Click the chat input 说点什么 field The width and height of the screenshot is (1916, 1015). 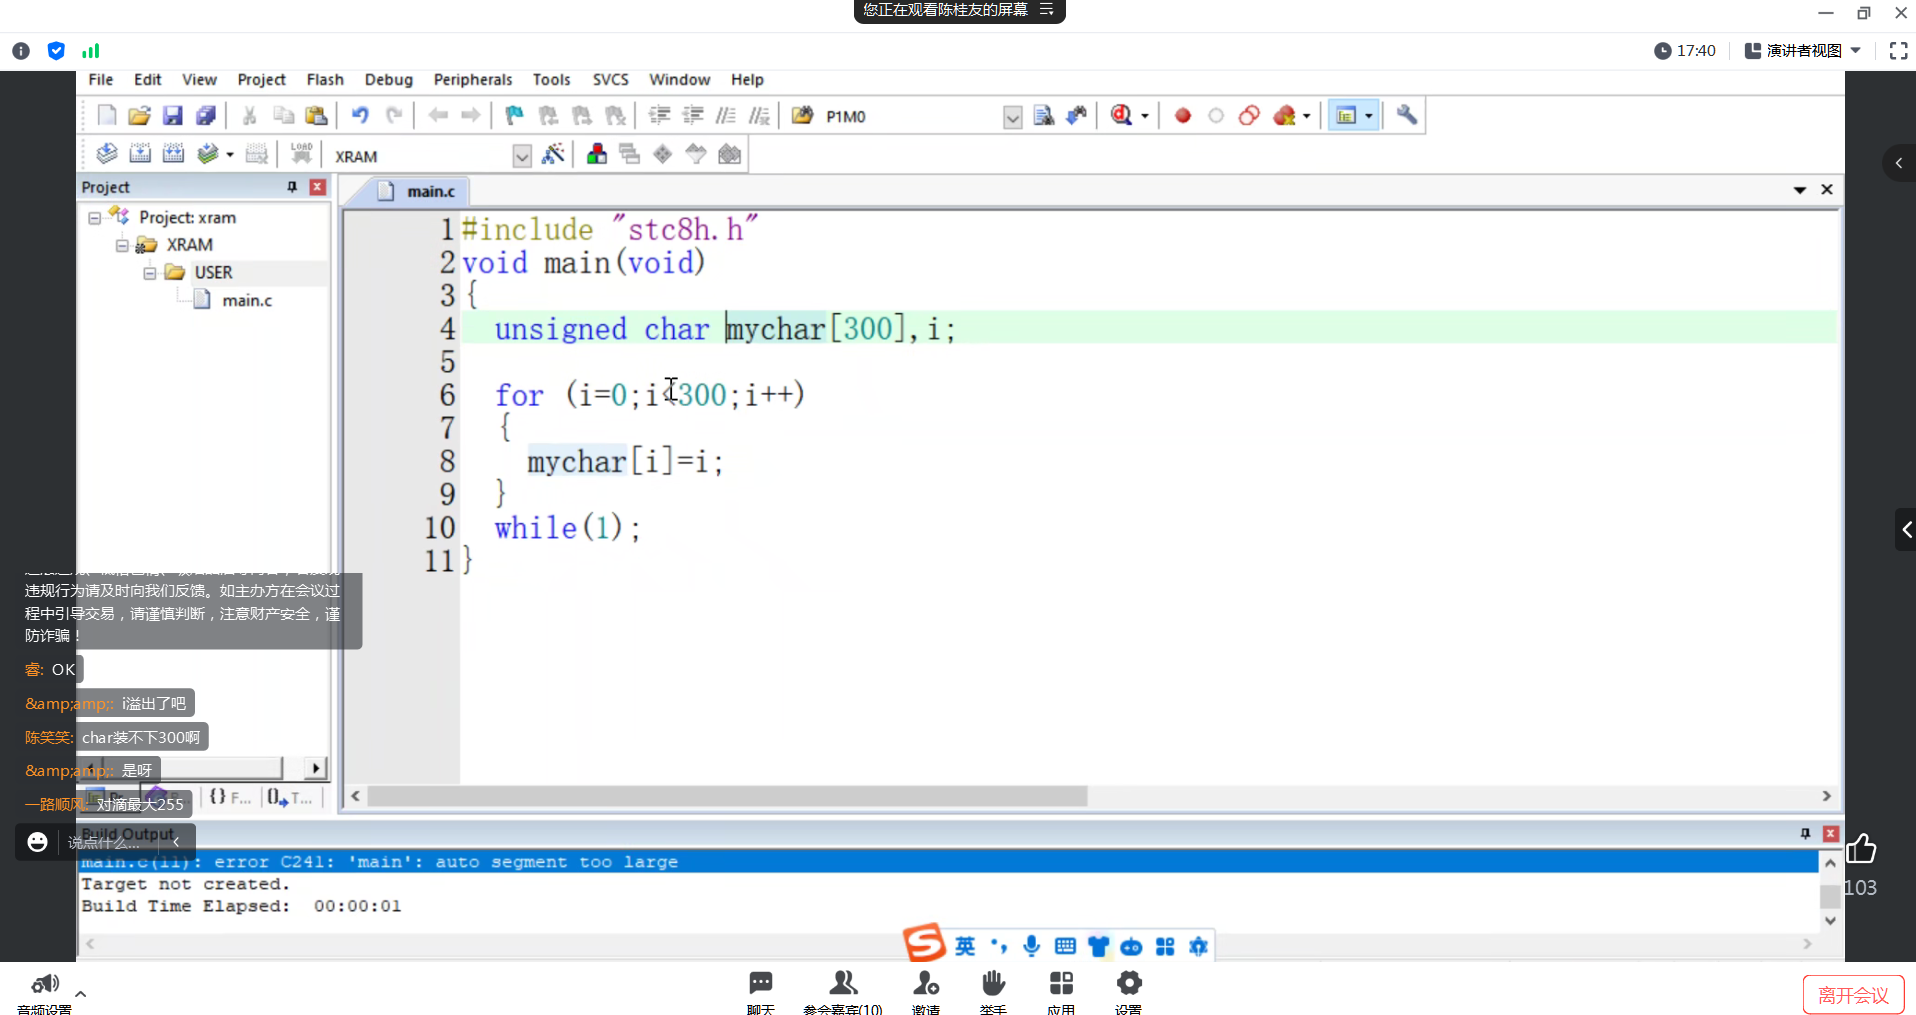point(104,842)
